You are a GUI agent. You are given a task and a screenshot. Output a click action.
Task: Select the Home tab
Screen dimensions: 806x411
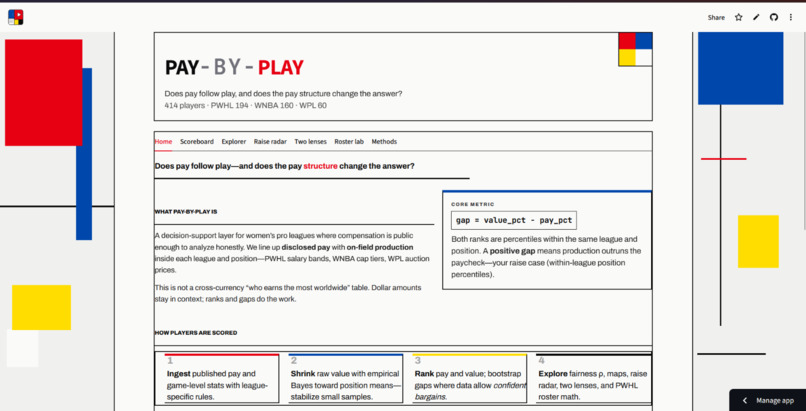click(163, 142)
